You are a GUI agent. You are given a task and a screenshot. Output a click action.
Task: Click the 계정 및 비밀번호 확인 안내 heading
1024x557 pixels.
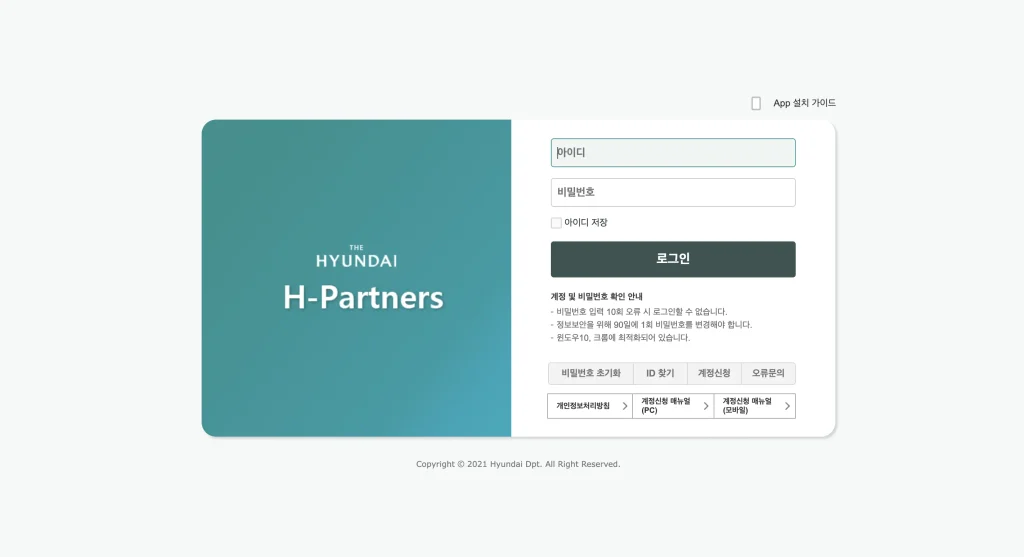click(596, 296)
